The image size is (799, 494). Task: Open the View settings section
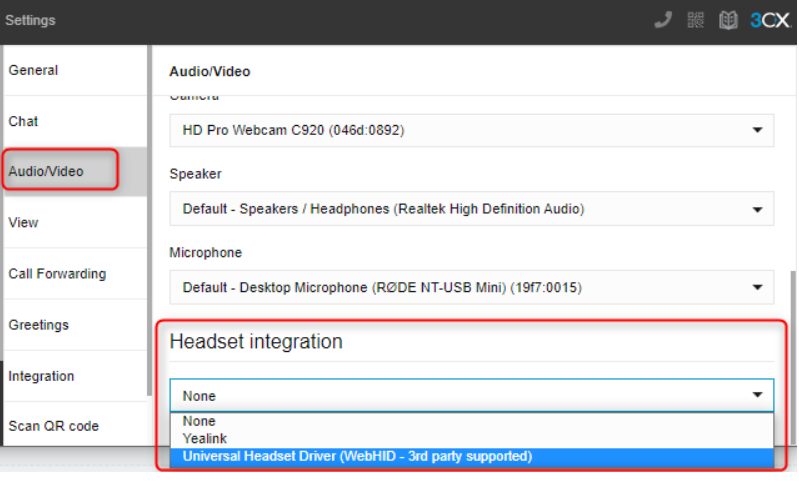[75, 223]
